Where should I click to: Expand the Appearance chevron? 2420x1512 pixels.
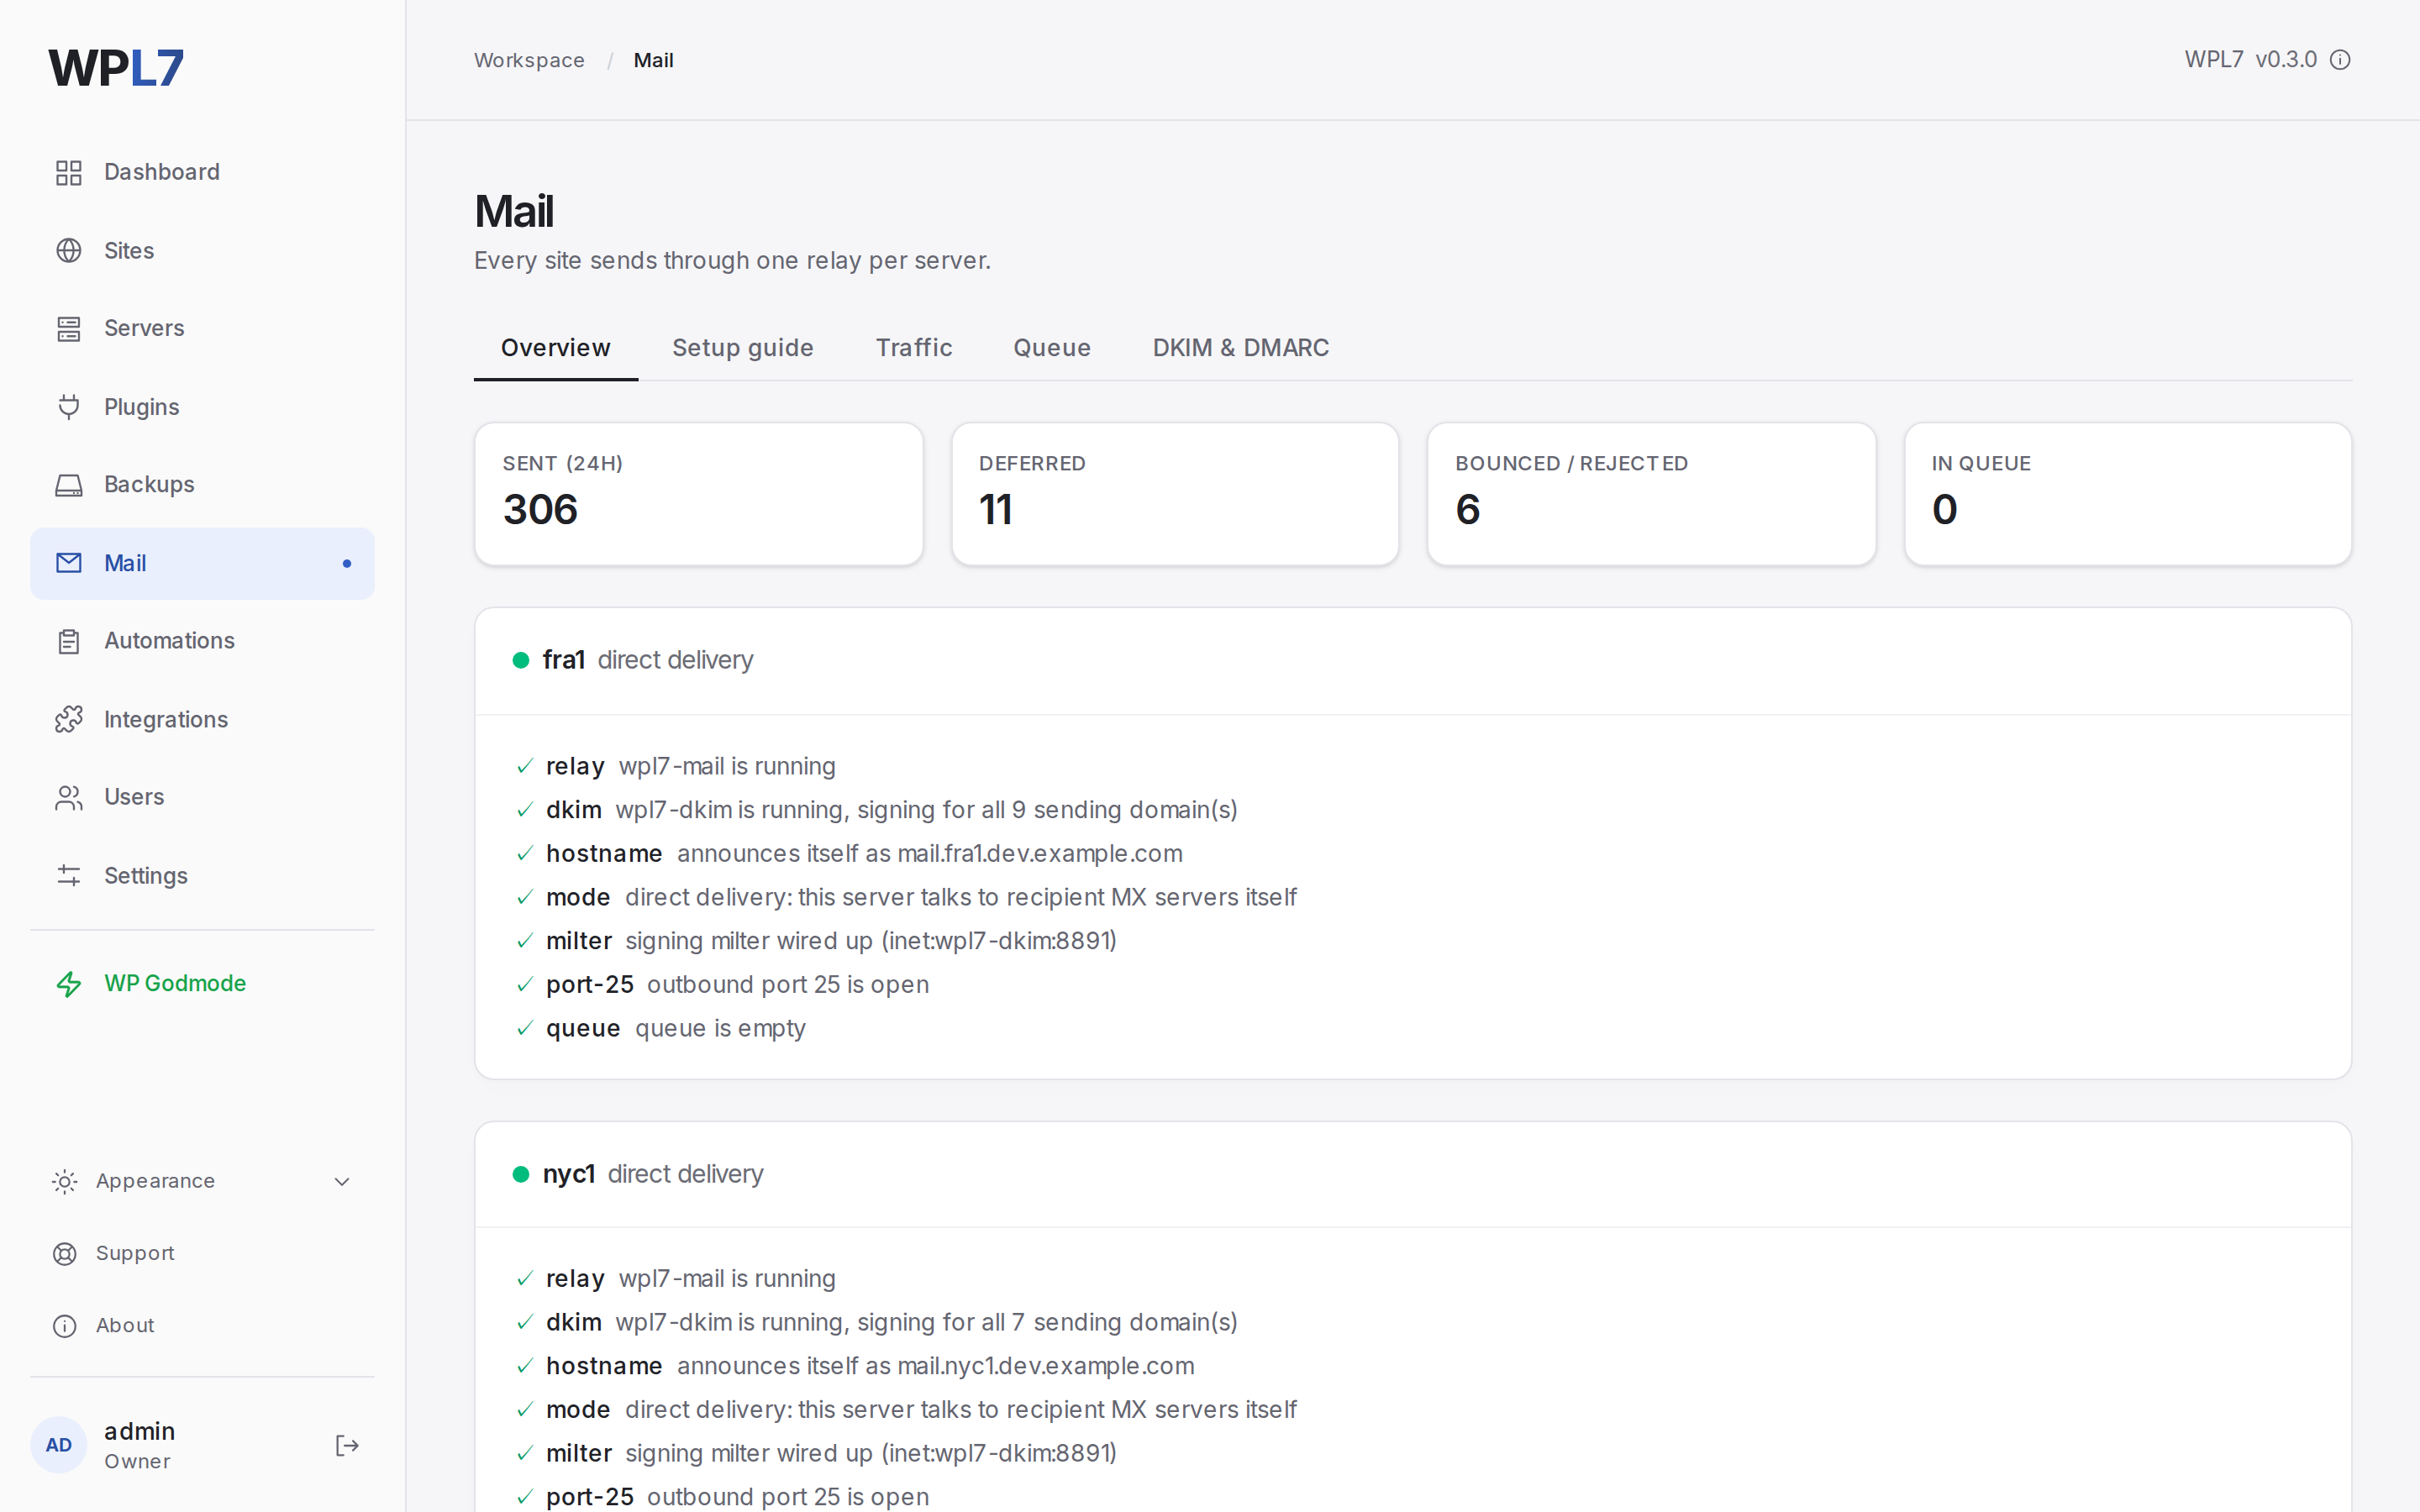[x=342, y=1182]
